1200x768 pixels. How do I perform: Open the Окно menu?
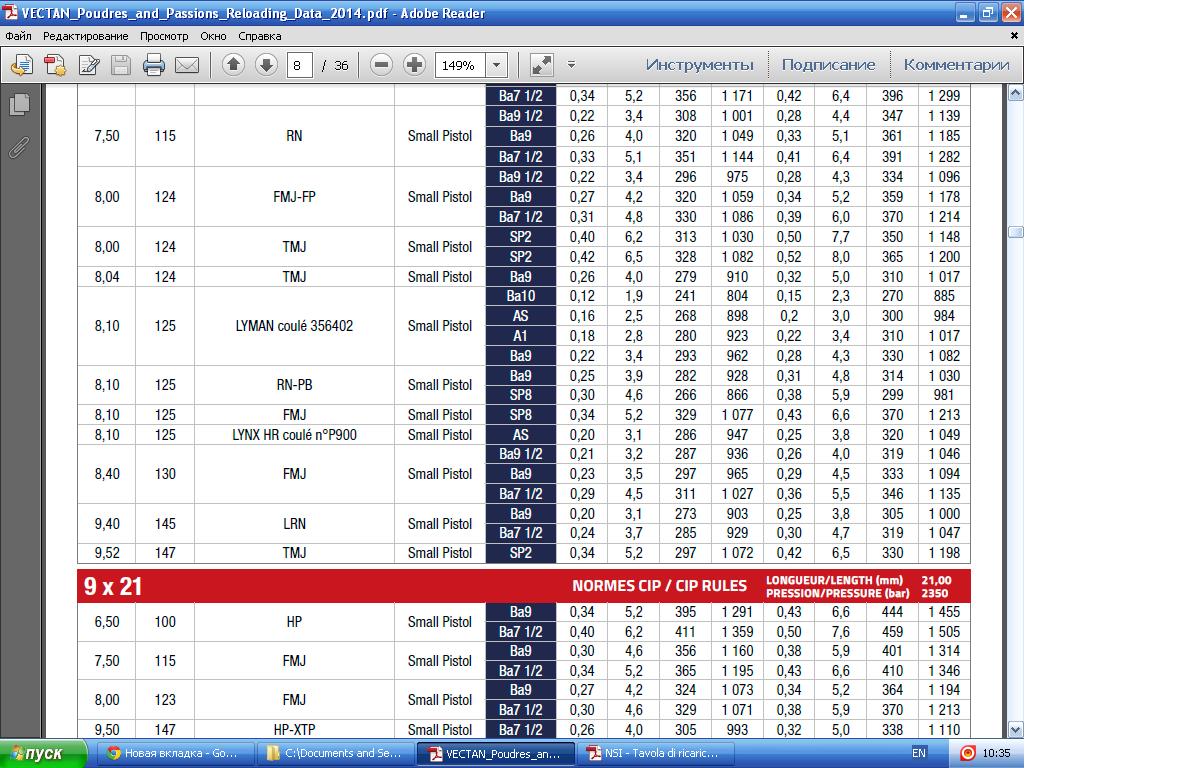[213, 36]
